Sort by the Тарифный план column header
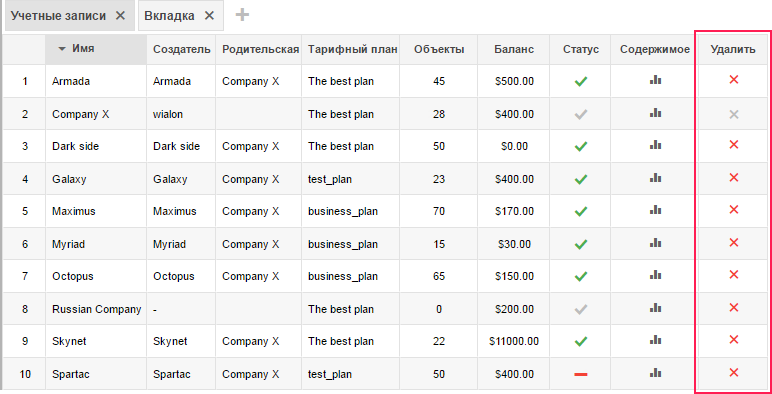Viewport: 772px width, 394px height. point(353,49)
